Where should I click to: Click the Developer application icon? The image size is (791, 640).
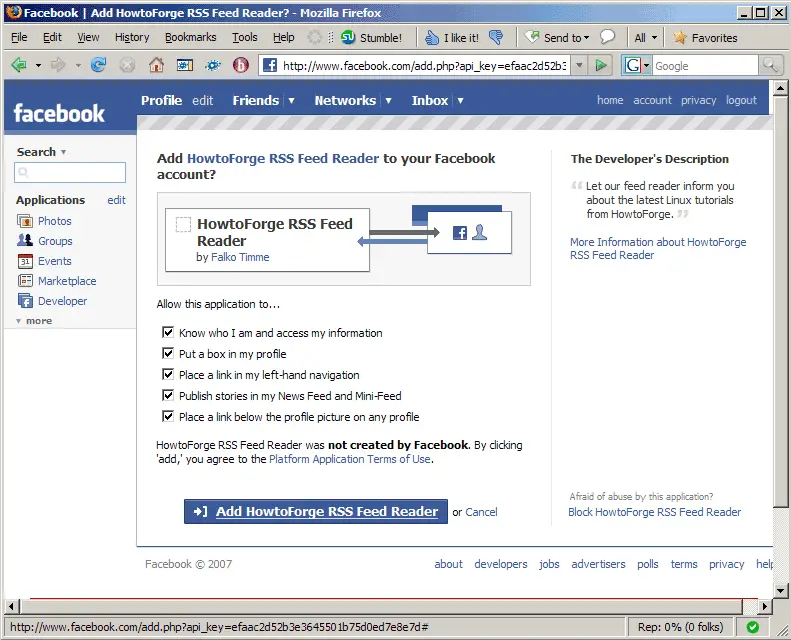(x=25, y=301)
